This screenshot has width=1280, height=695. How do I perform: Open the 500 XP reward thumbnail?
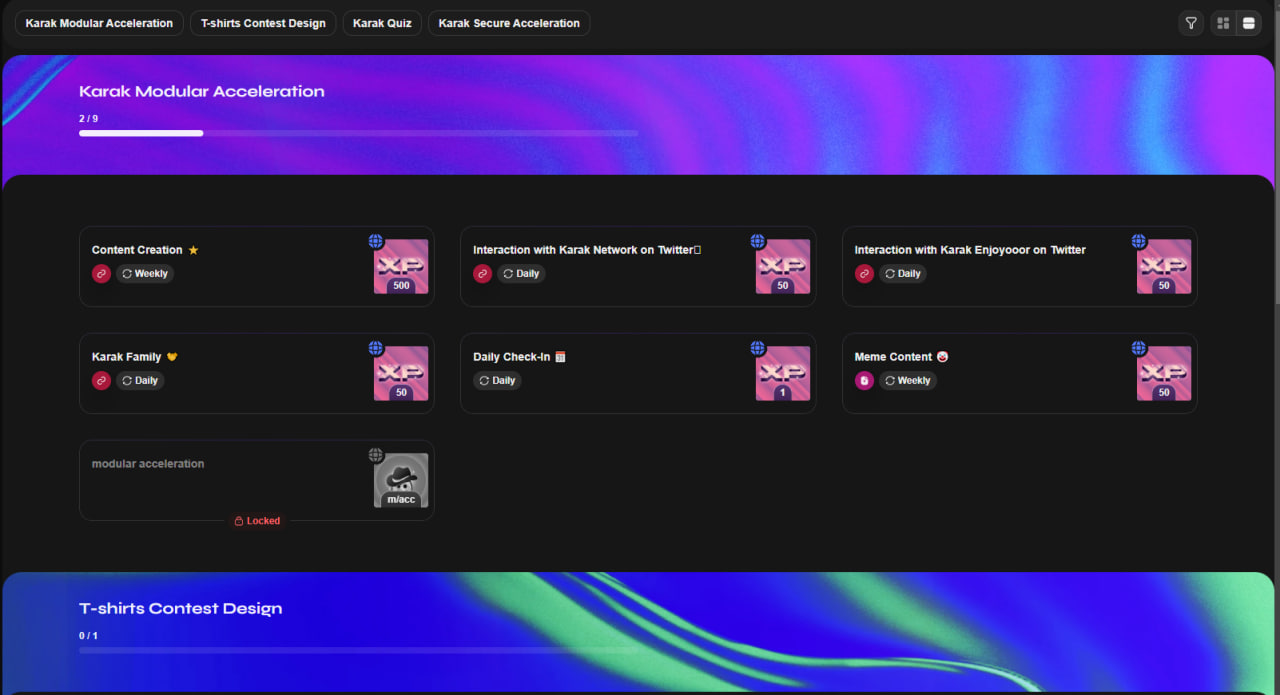[401, 266]
